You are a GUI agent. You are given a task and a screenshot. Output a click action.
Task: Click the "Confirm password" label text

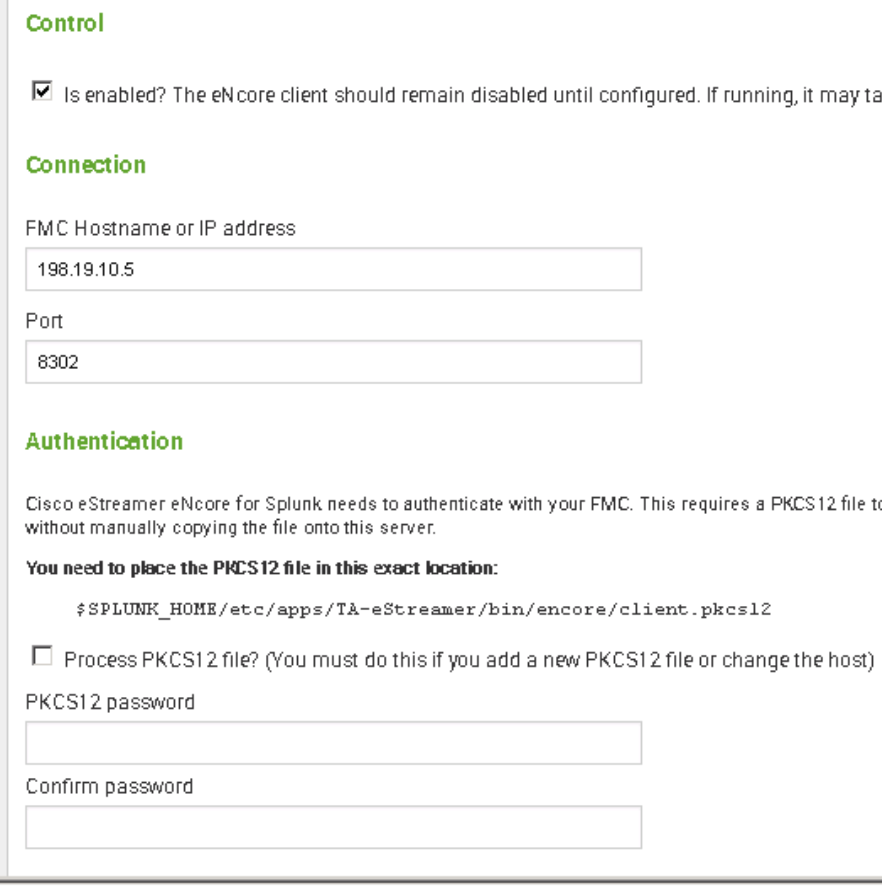109,786
